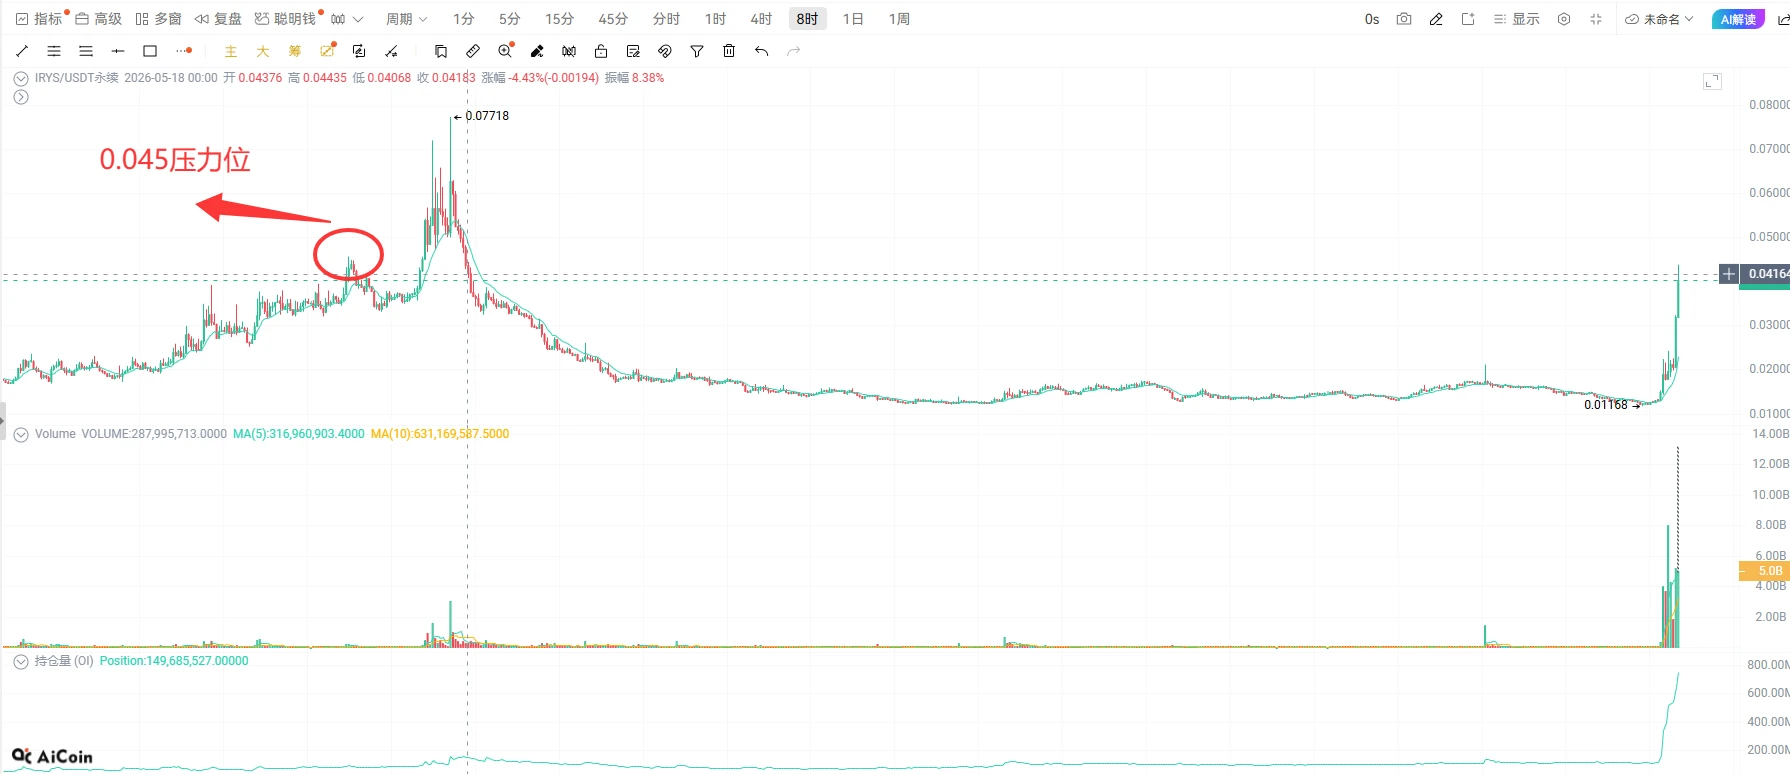The height and width of the screenshot is (774, 1790).
Task: Switch to the 1分 timeframe
Action: [463, 19]
